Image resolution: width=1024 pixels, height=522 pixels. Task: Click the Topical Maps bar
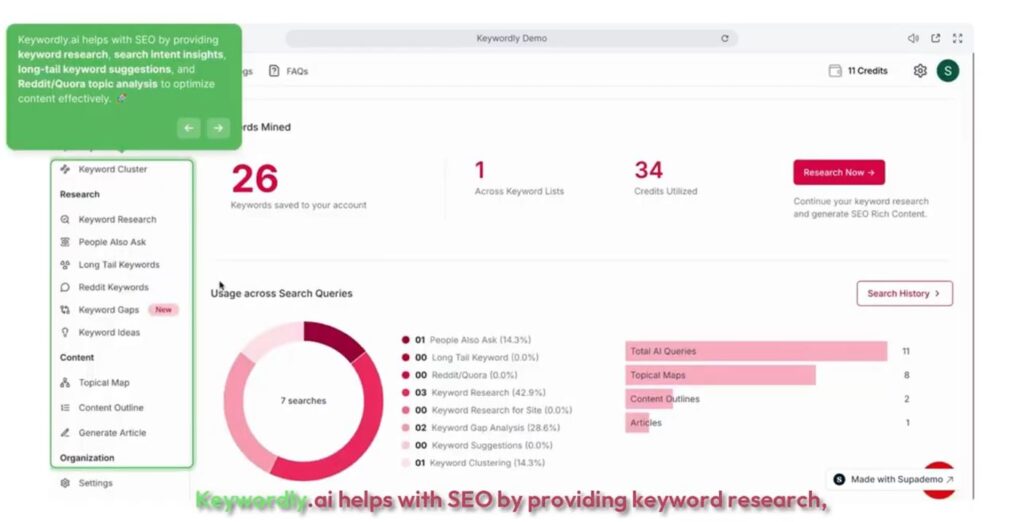720,375
